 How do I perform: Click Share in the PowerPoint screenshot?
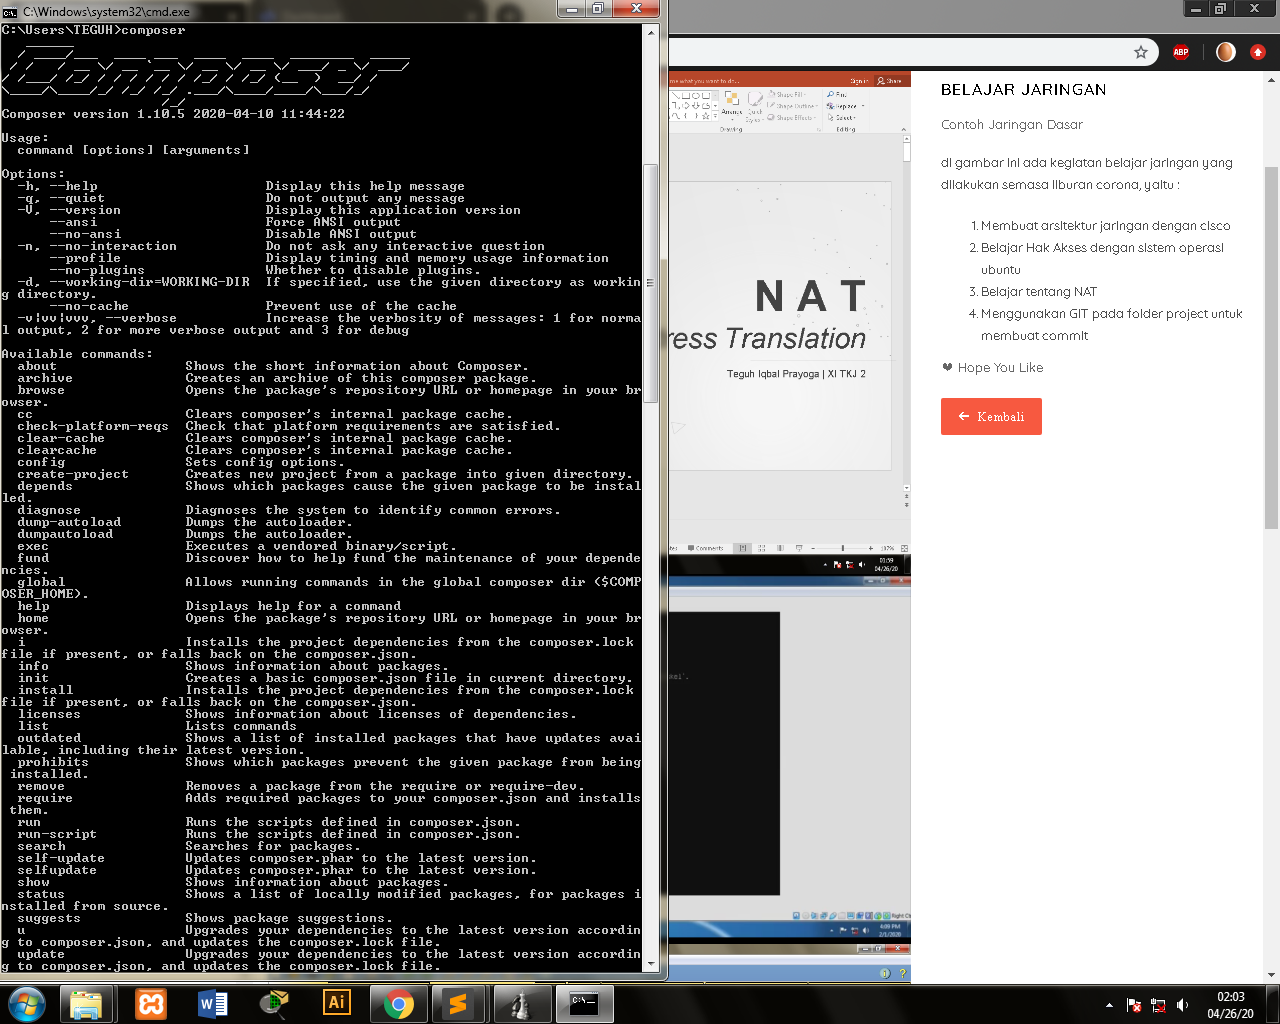tap(889, 81)
